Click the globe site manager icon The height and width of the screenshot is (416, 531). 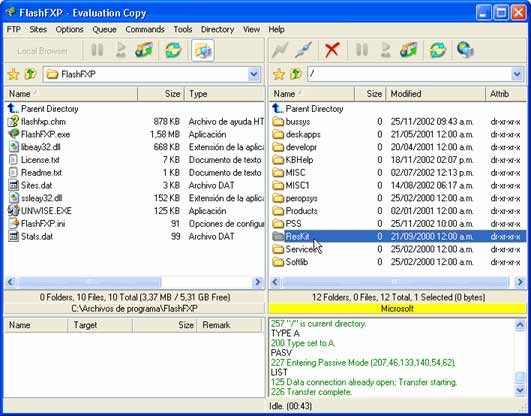point(465,50)
